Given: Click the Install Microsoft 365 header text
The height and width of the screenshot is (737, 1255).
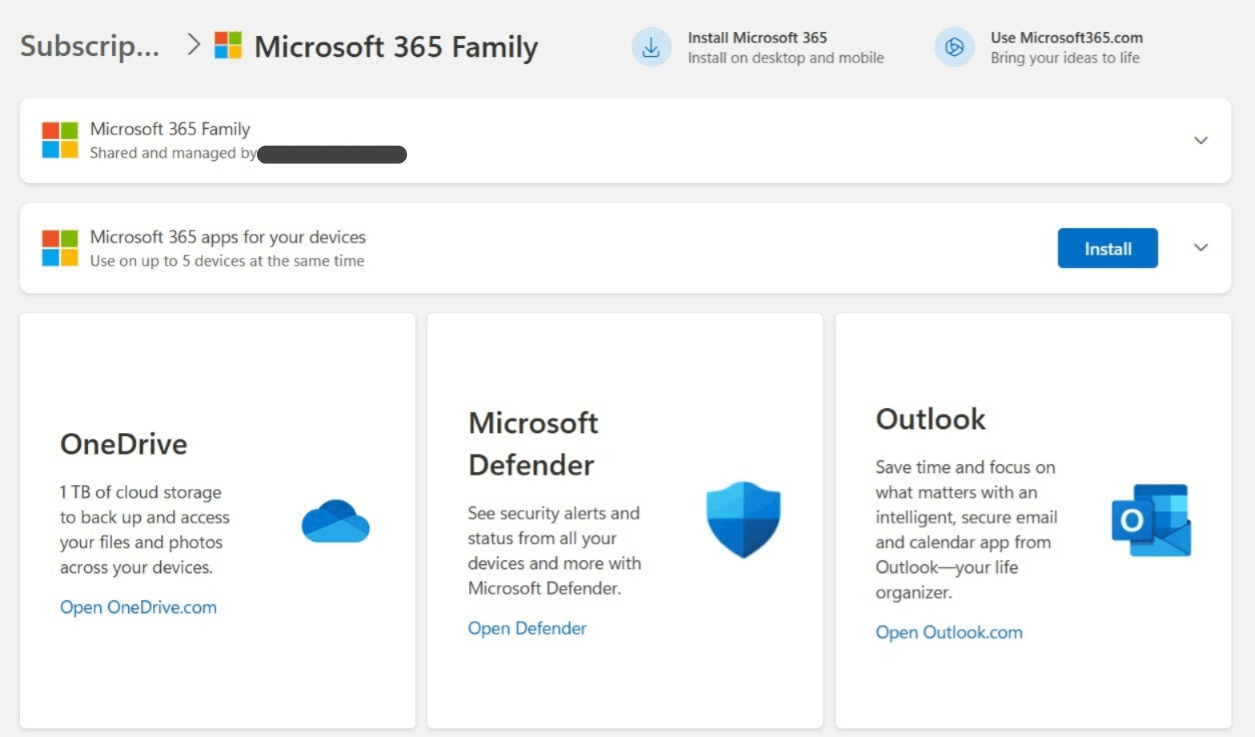Looking at the screenshot, I should [756, 38].
